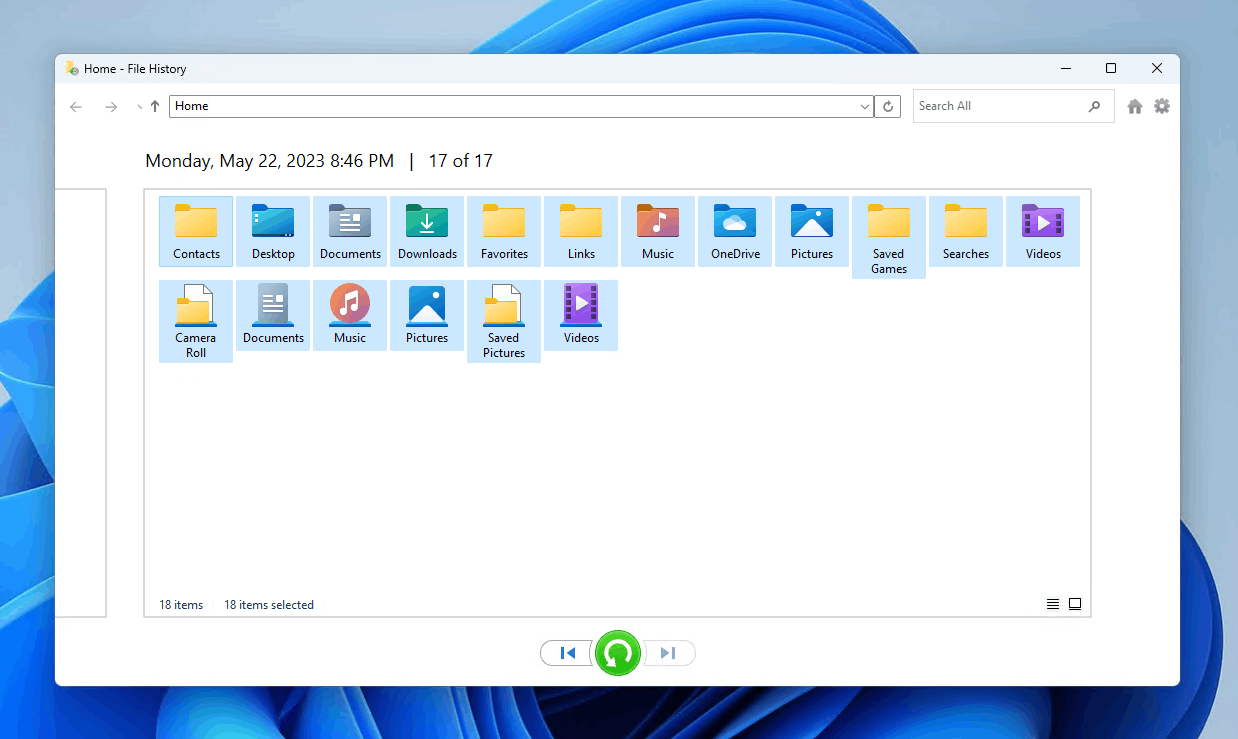Open the recent locations dropdown chevron
This screenshot has width=1238, height=739.
pyautogui.click(x=138, y=107)
